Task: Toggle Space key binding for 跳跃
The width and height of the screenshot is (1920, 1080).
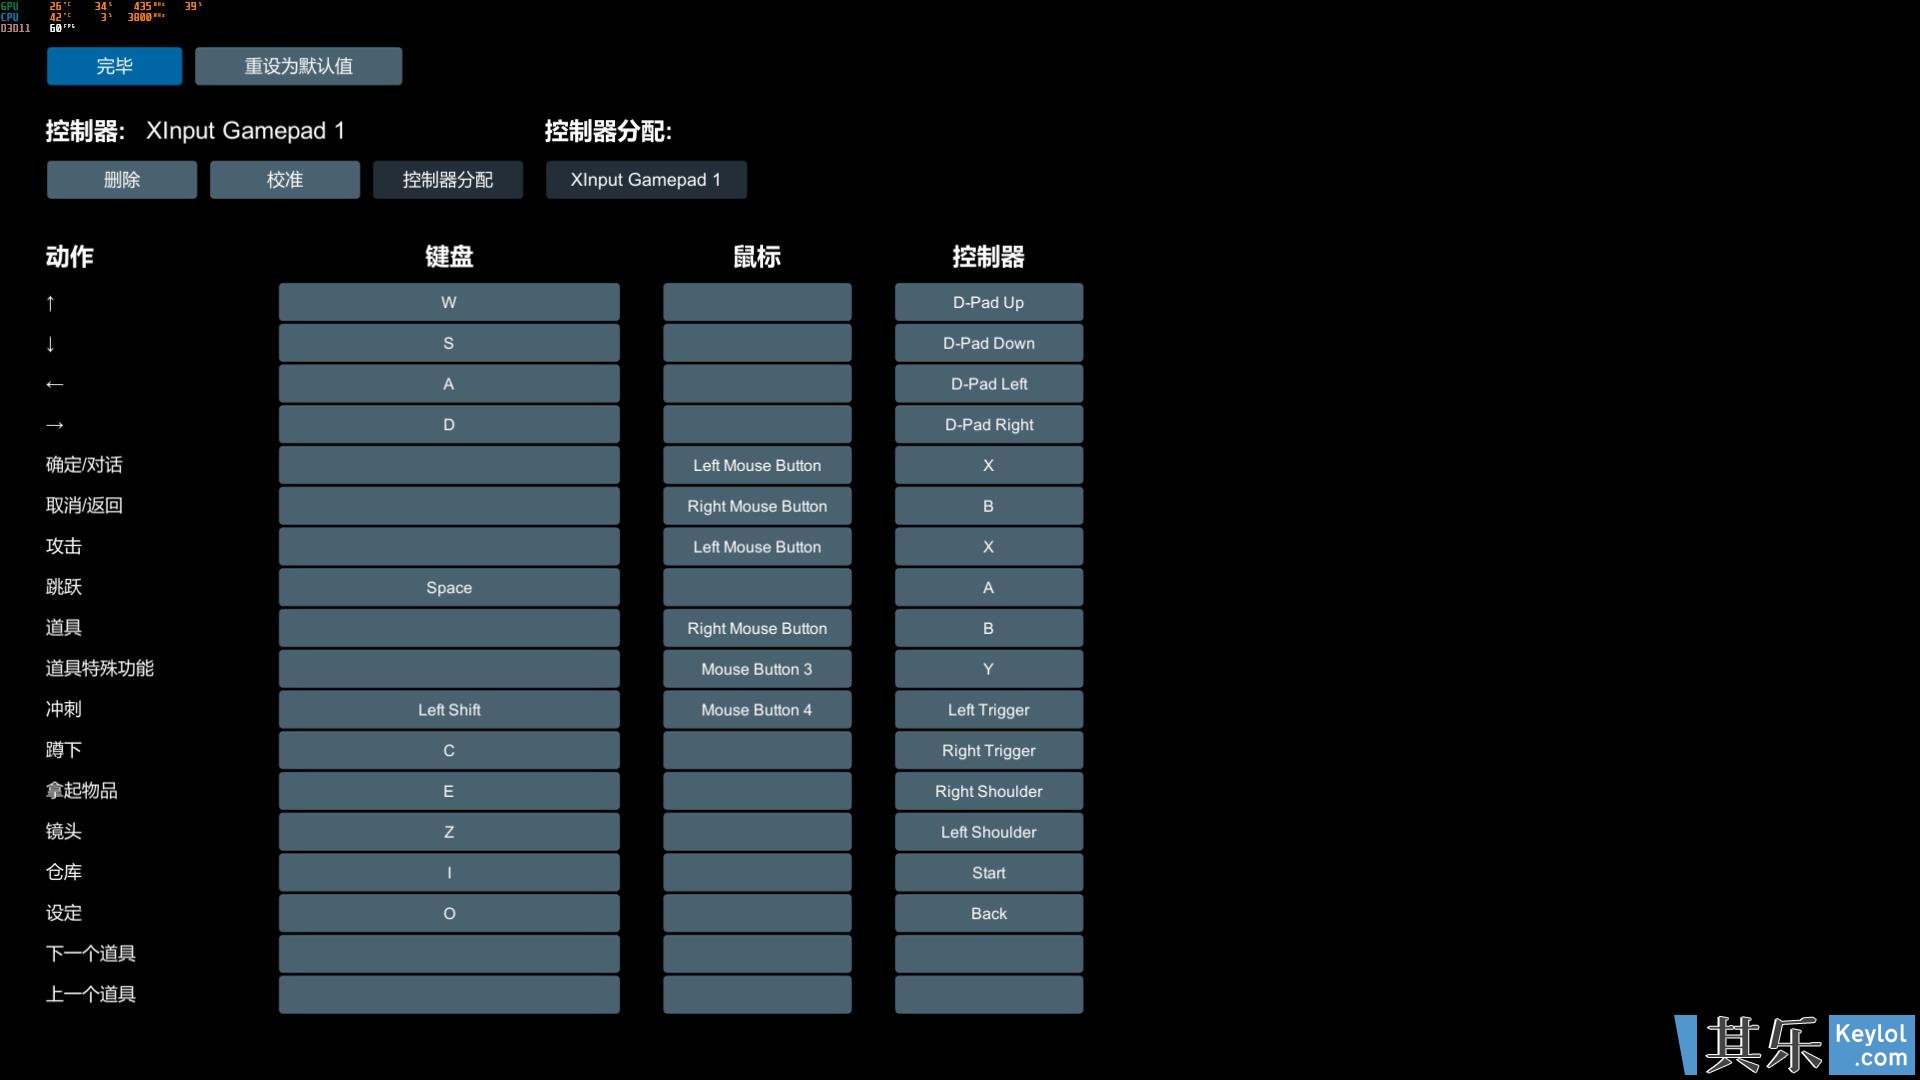Action: pos(448,587)
